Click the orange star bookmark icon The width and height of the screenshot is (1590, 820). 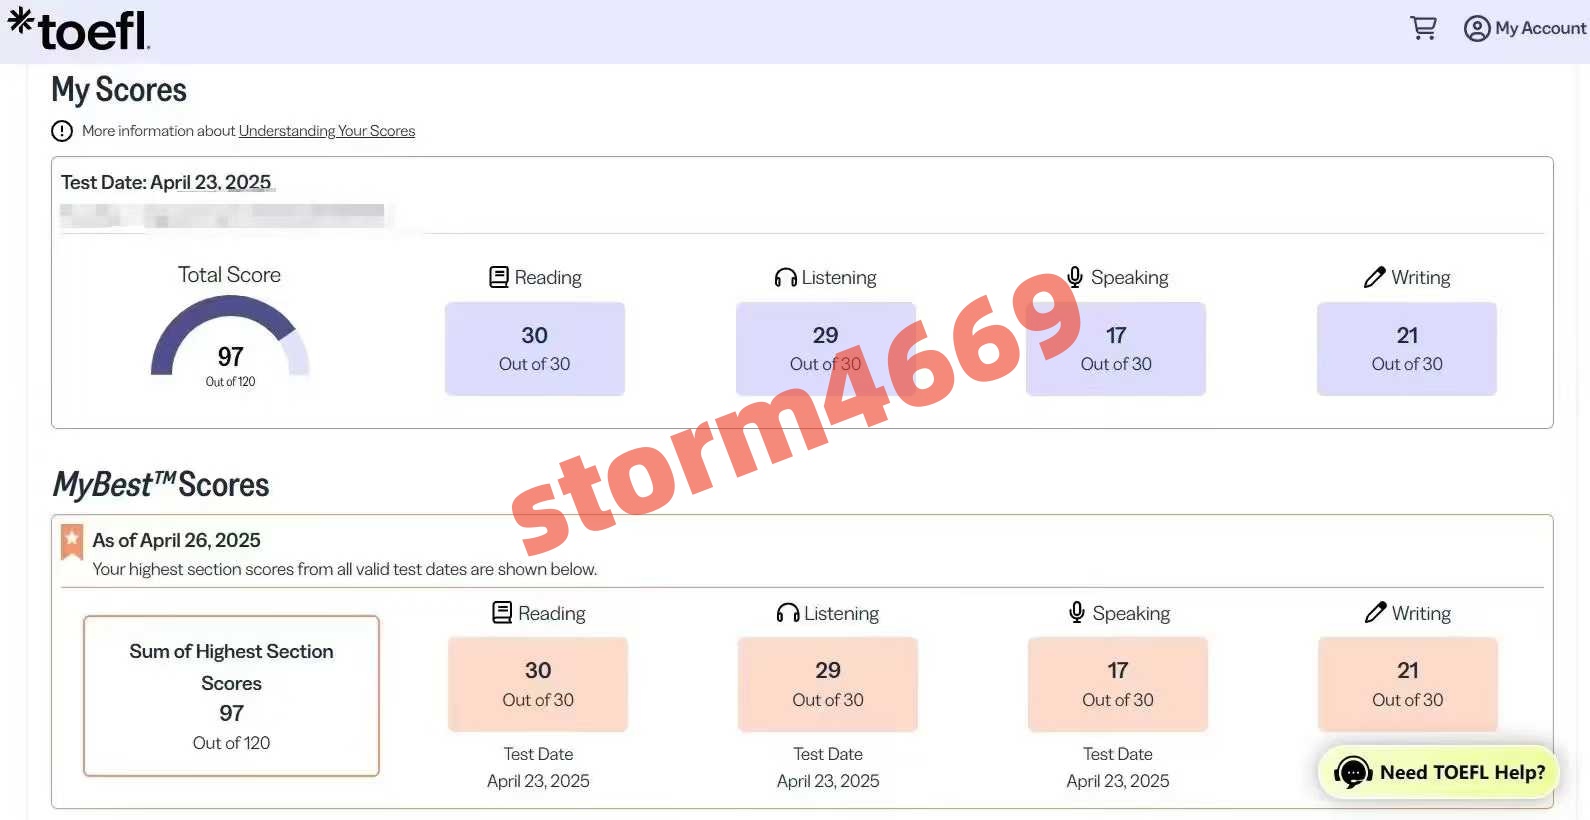72,542
